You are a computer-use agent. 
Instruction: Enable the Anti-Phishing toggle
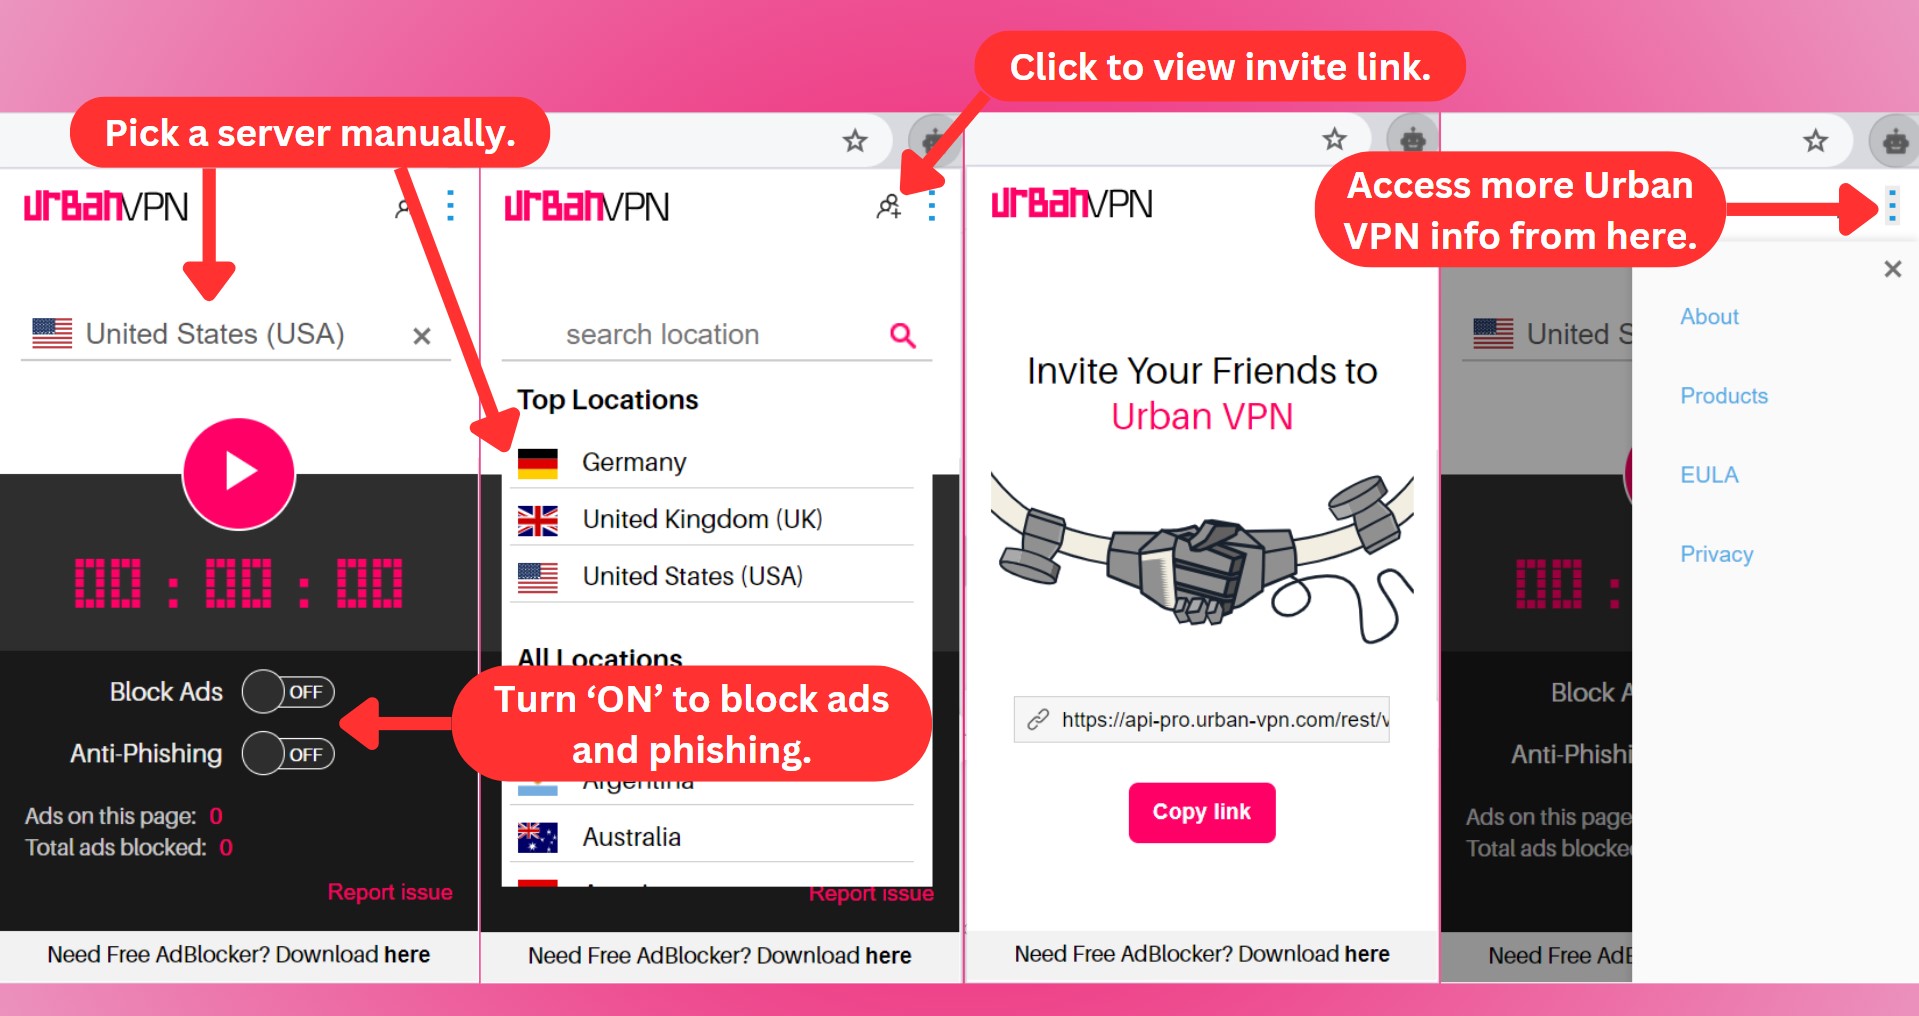click(288, 754)
